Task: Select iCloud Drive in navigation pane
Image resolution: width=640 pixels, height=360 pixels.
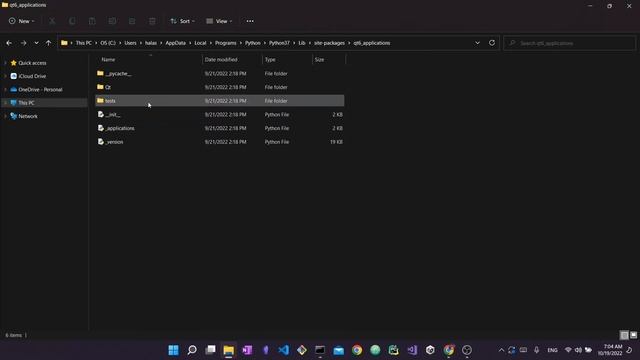Action: point(32,76)
